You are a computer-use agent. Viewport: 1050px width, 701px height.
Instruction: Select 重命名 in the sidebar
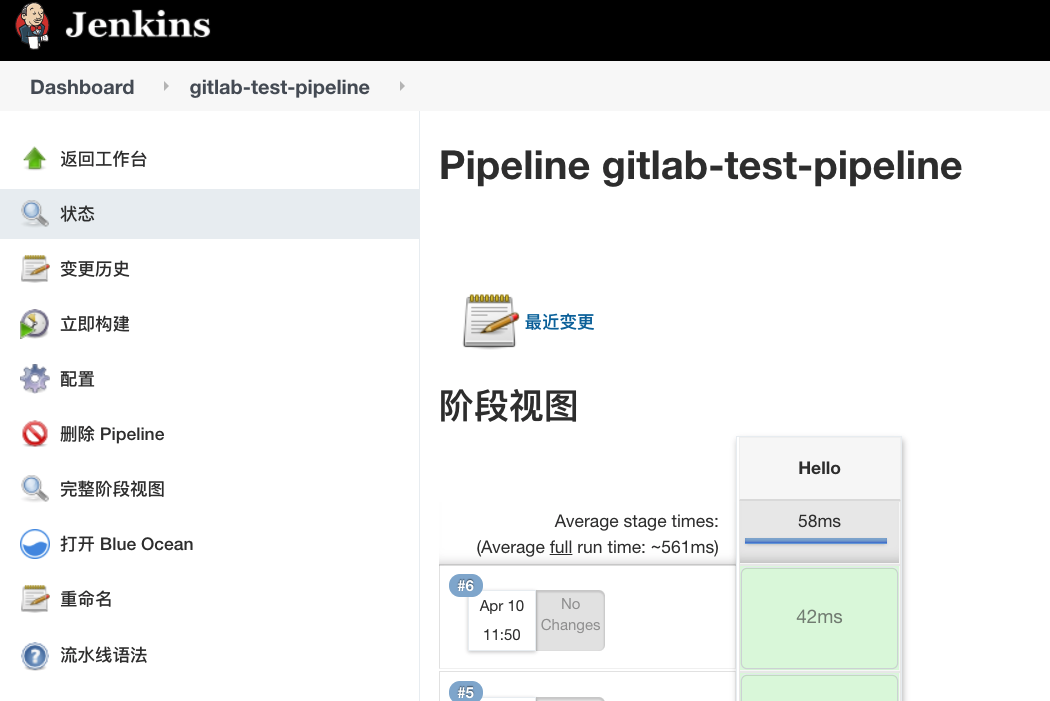86,599
